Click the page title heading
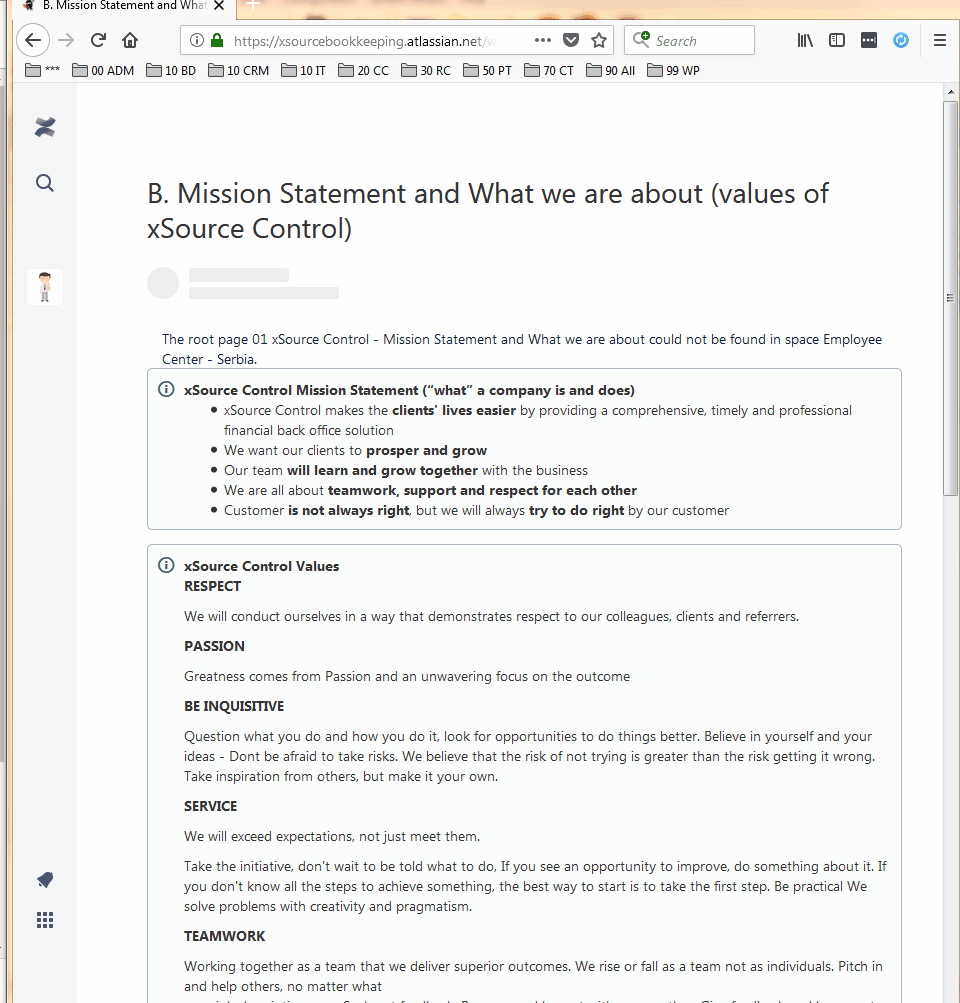 [488, 211]
